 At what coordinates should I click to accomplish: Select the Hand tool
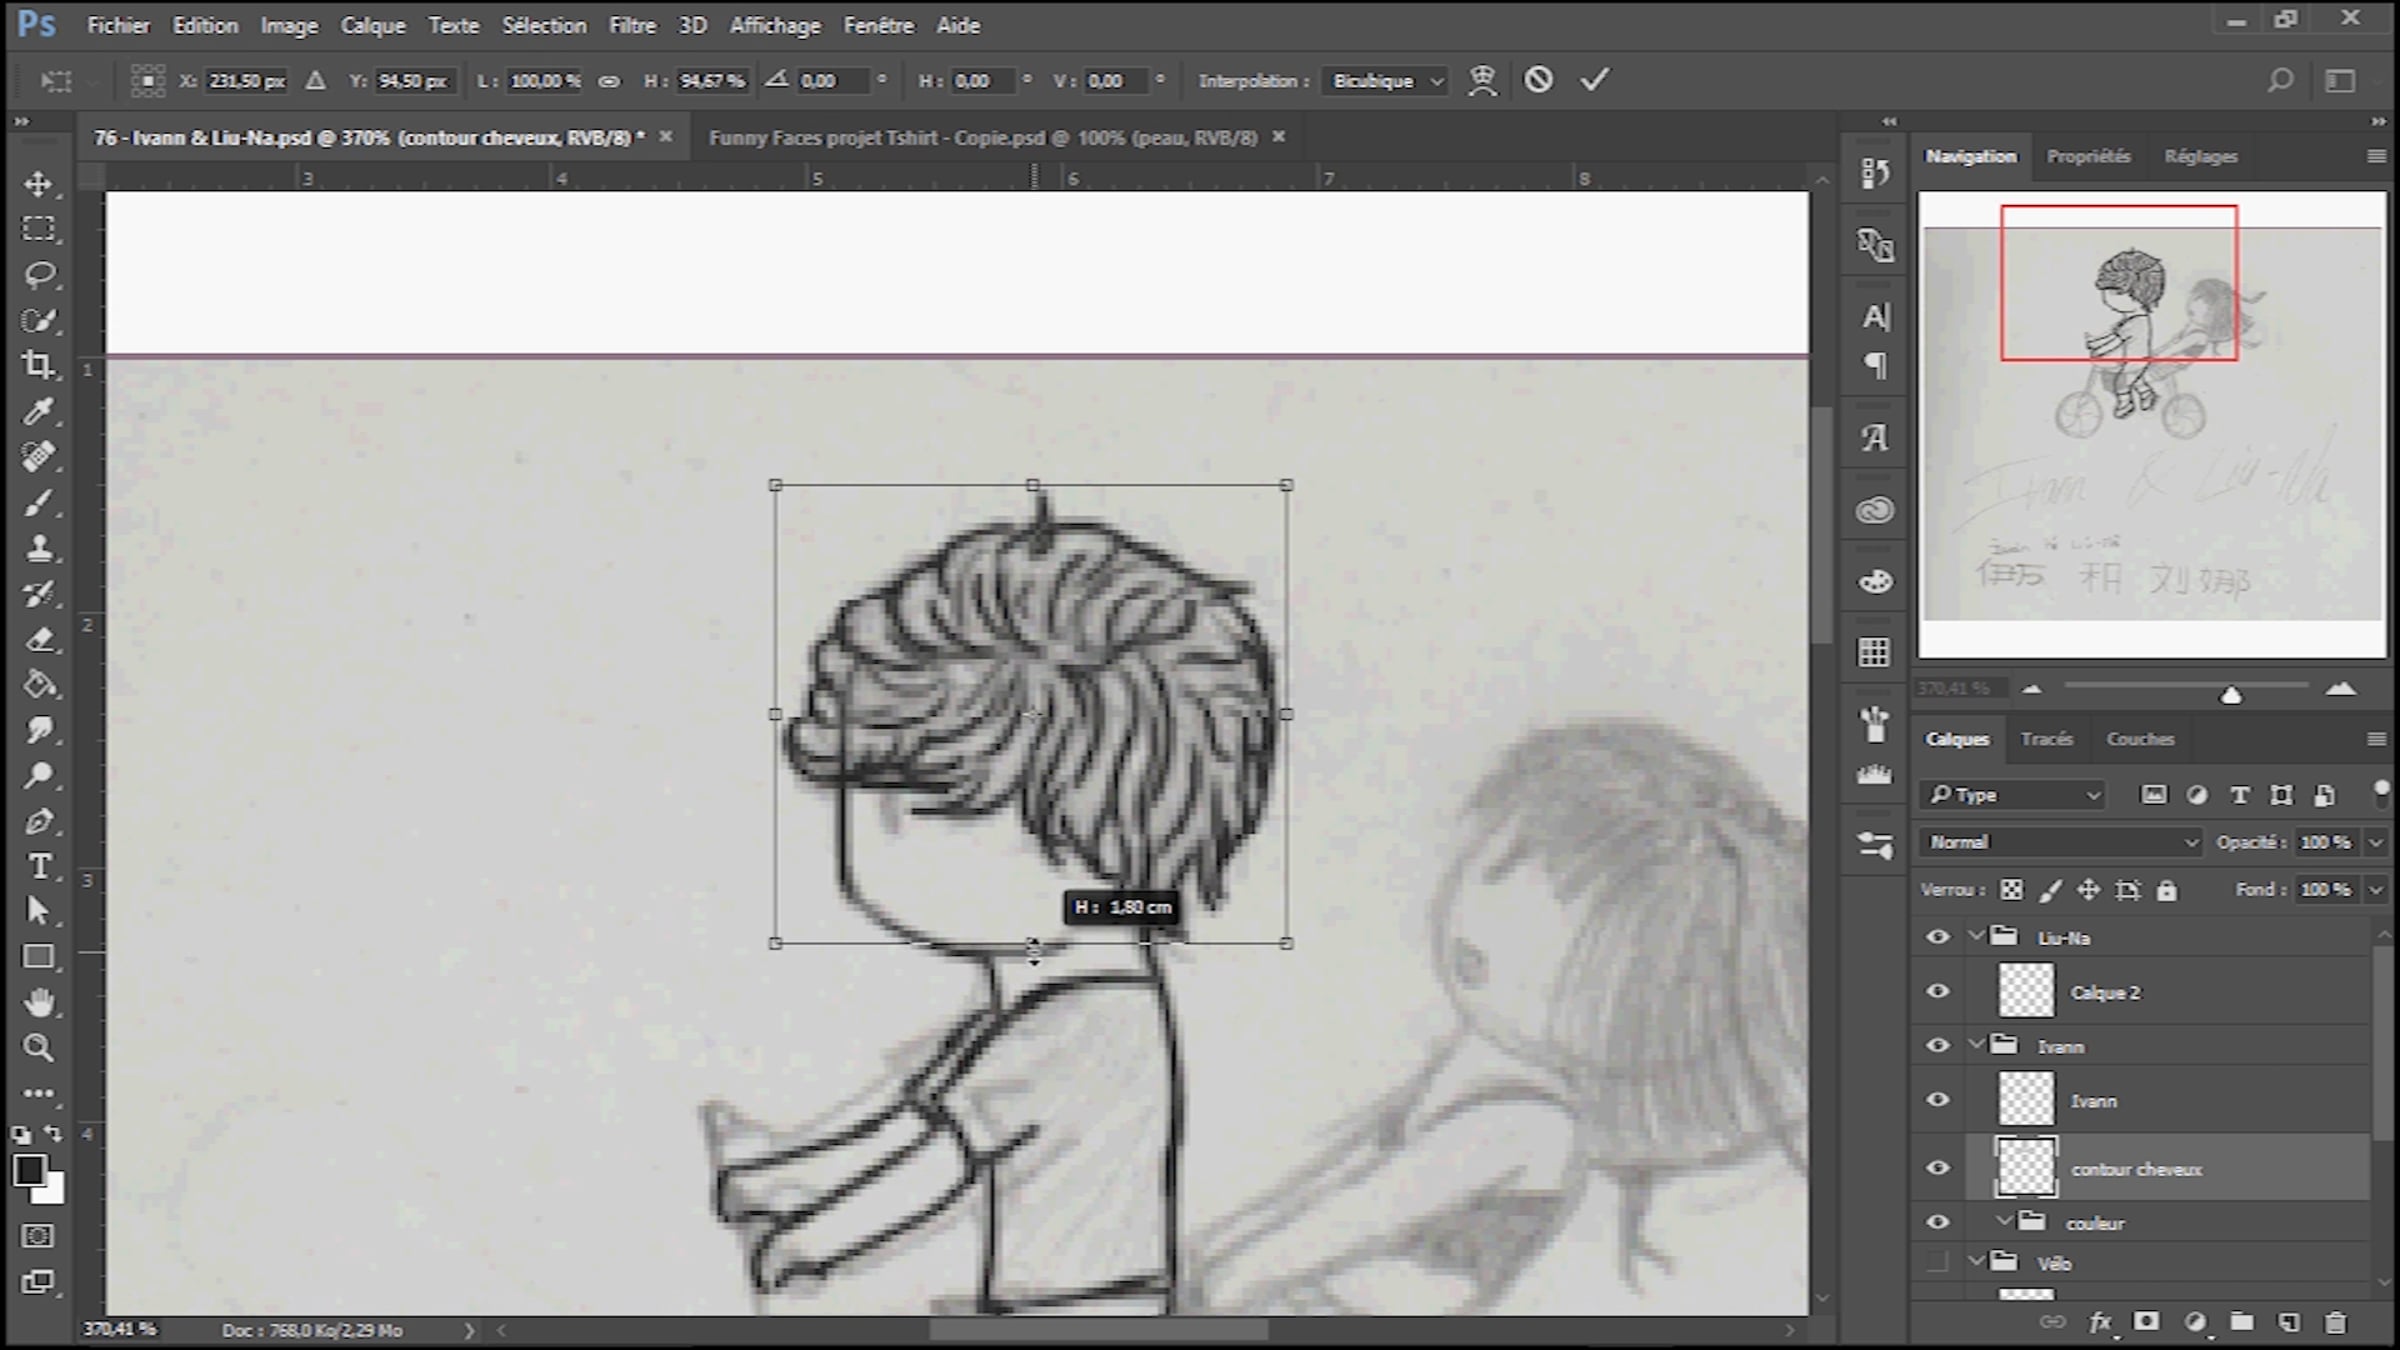point(38,1002)
